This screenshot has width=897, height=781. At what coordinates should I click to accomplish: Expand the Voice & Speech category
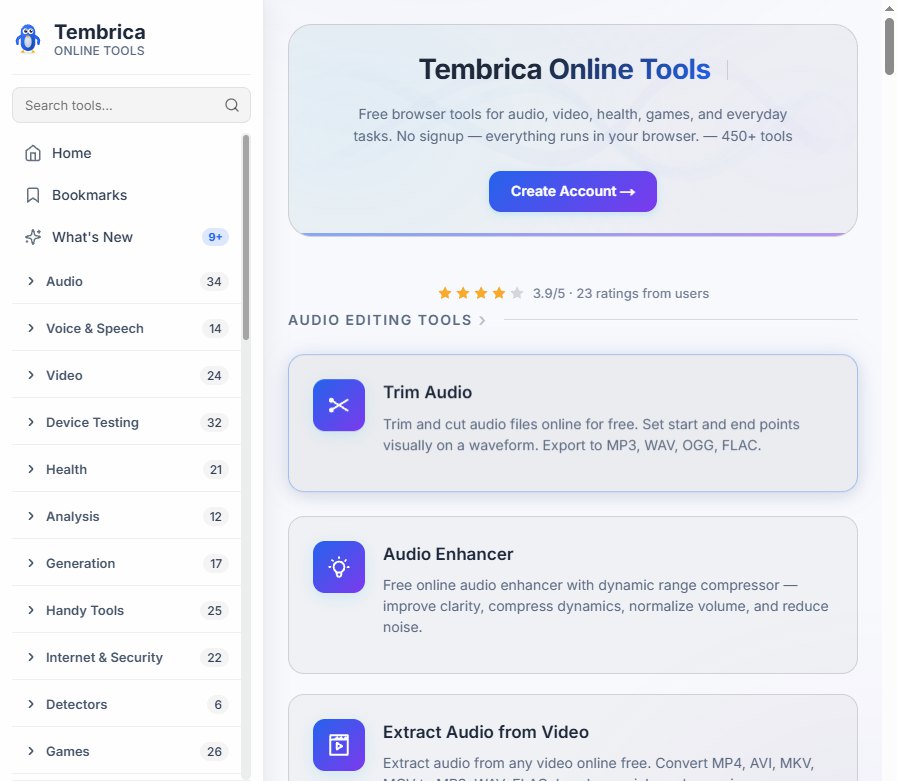pyautogui.click(x=126, y=328)
